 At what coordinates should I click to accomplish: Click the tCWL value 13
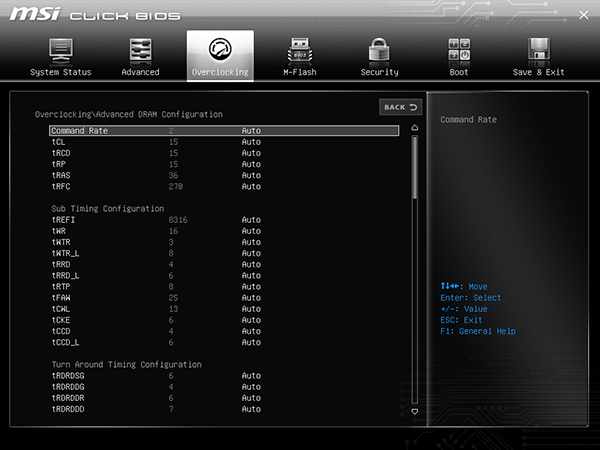(173, 309)
